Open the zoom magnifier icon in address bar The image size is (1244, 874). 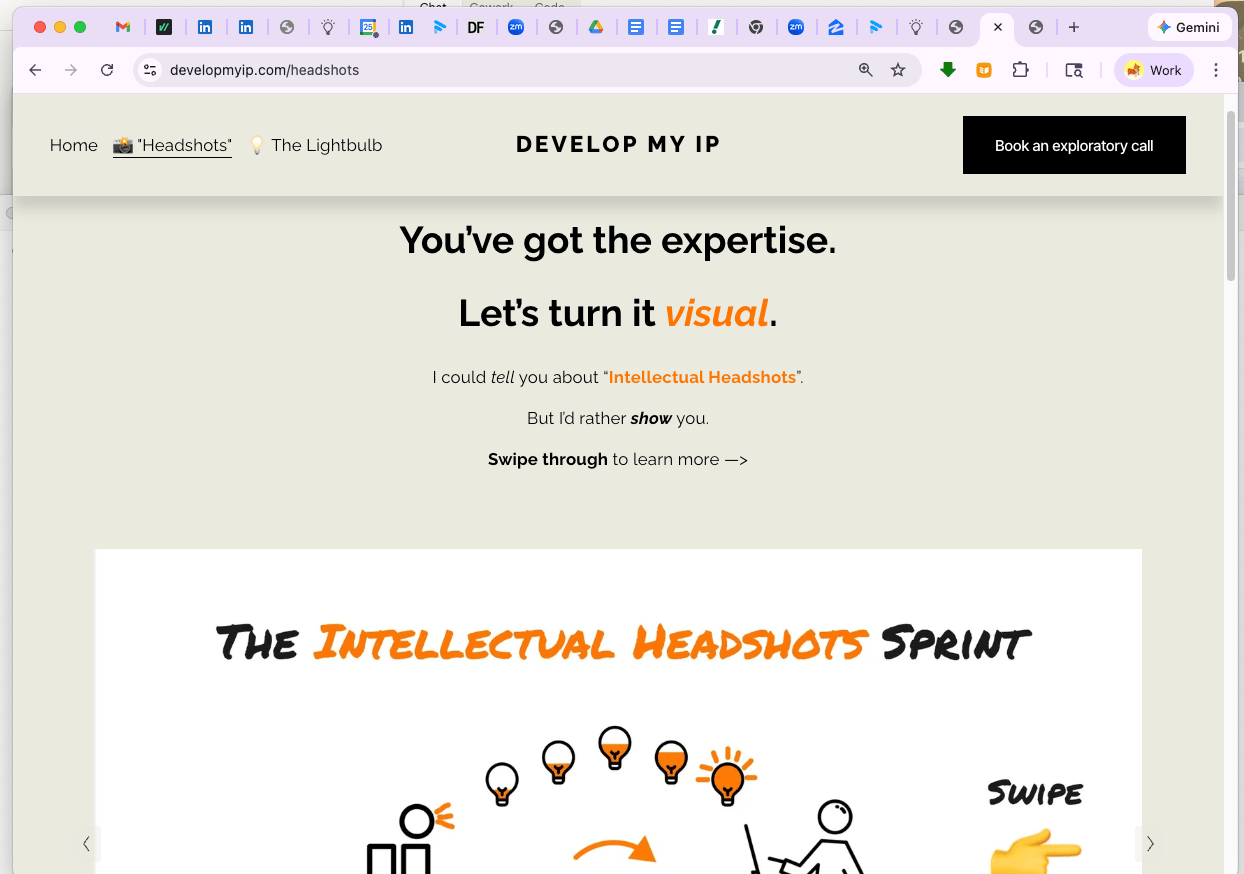(x=866, y=70)
